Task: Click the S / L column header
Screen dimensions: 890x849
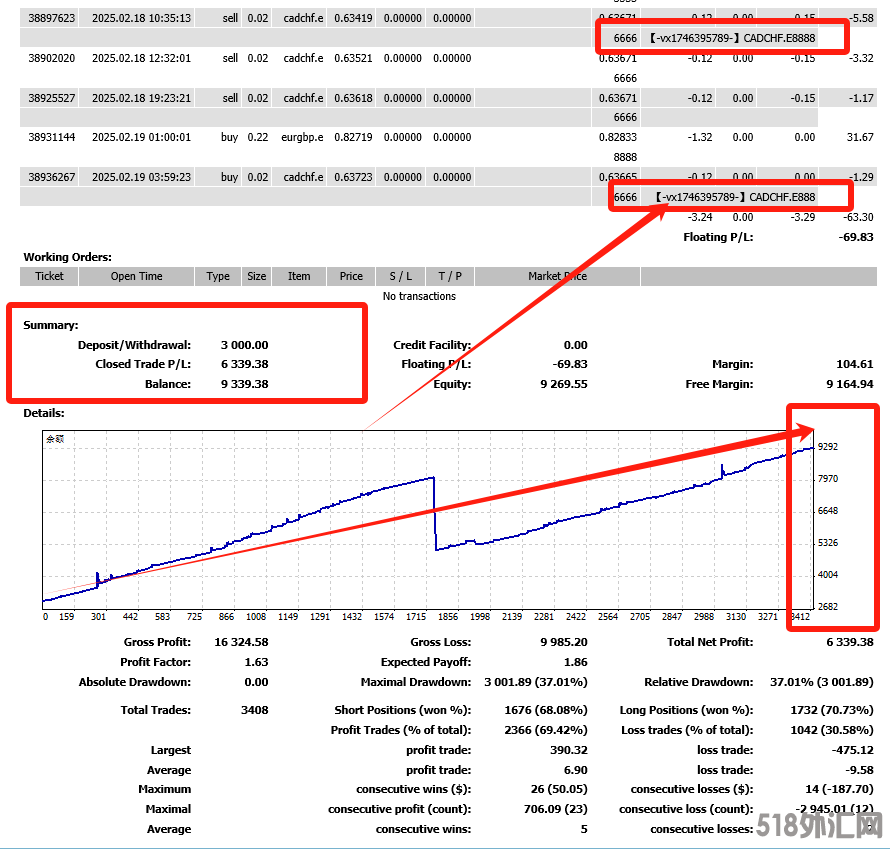Action: 401,276
